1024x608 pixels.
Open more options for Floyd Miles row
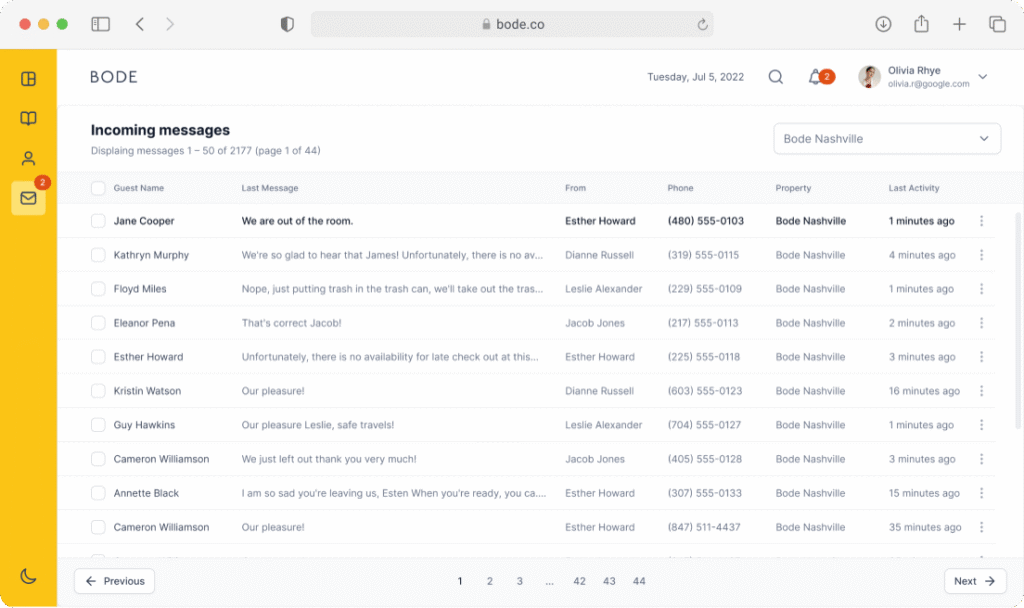tap(982, 289)
